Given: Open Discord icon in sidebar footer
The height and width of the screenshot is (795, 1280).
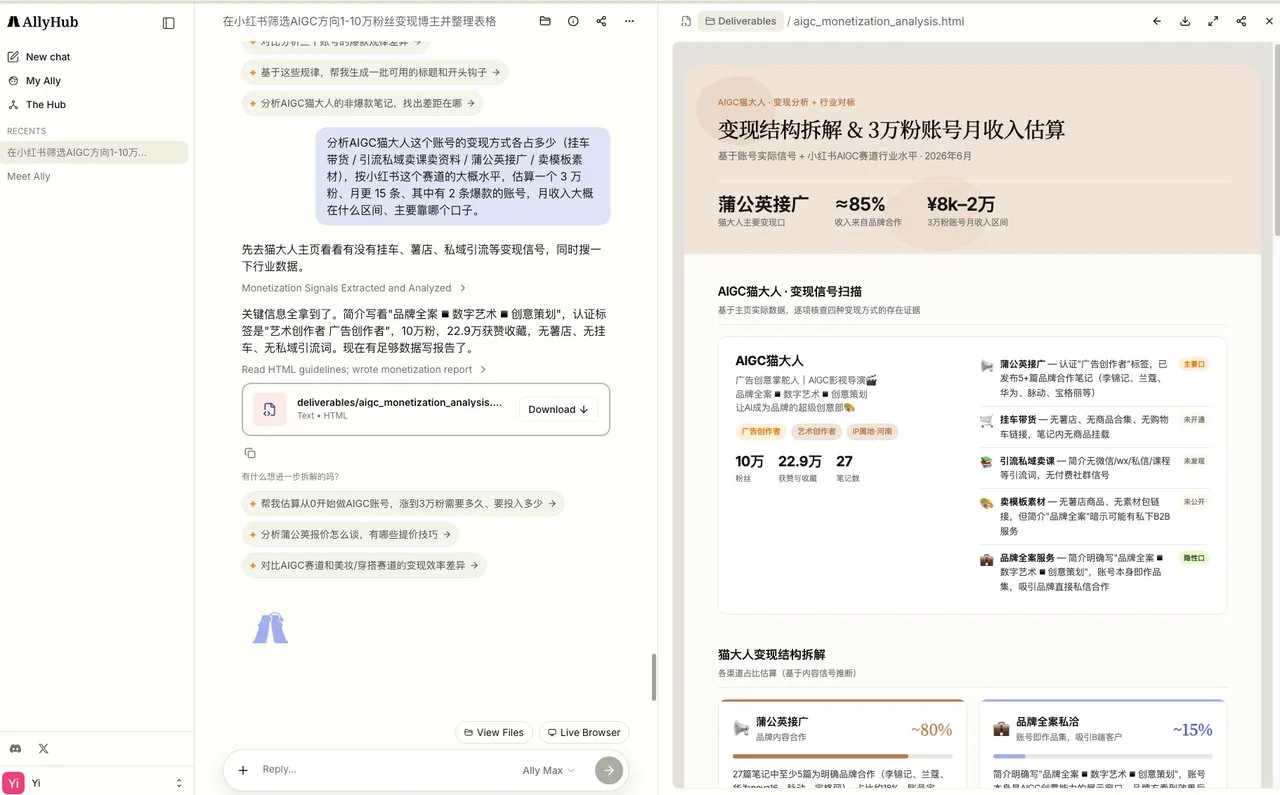Looking at the screenshot, I should pyautogui.click(x=15, y=748).
